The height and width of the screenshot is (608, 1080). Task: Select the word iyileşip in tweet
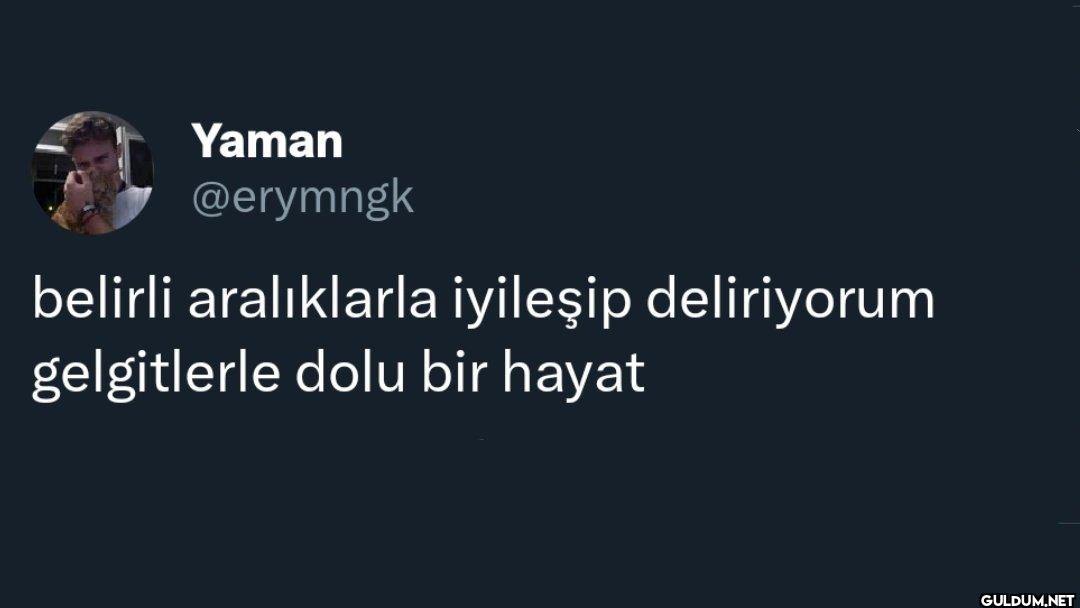(541, 302)
